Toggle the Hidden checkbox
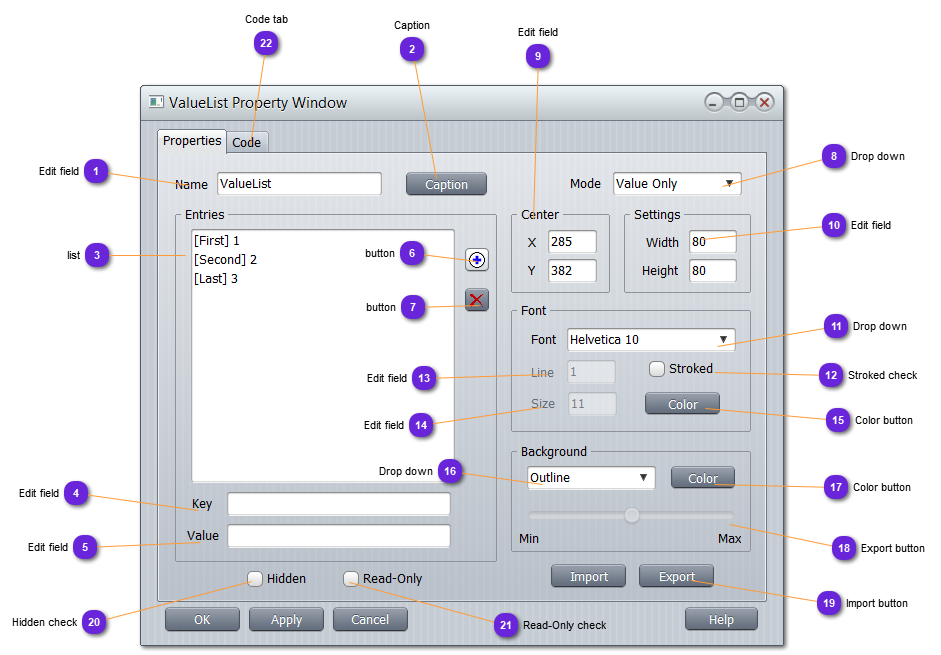941x655 pixels. (x=255, y=578)
